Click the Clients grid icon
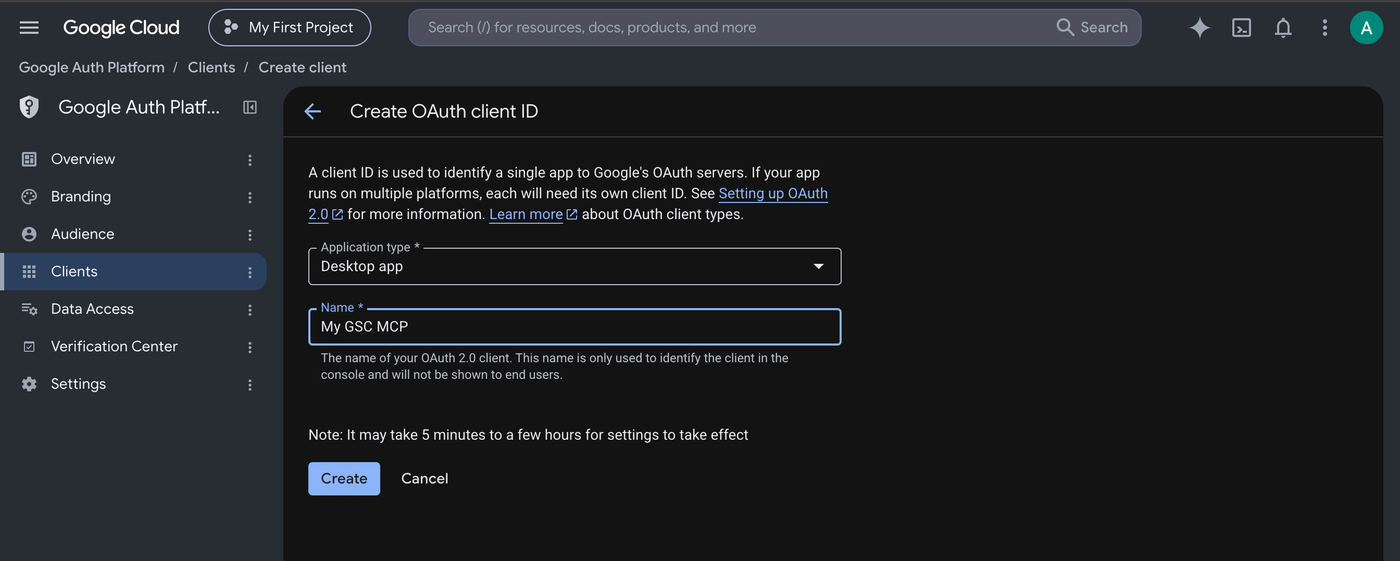The width and height of the screenshot is (1400, 561). 29,272
